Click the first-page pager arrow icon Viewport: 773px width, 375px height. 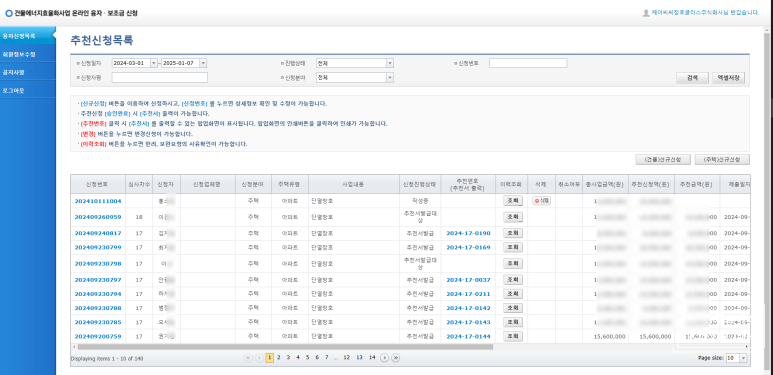(x=248, y=358)
